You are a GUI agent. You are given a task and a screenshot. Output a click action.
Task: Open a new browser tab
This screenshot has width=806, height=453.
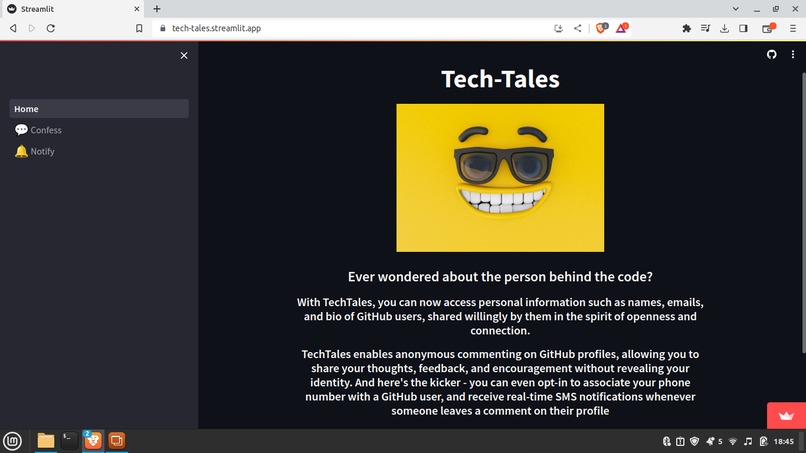[157, 9]
